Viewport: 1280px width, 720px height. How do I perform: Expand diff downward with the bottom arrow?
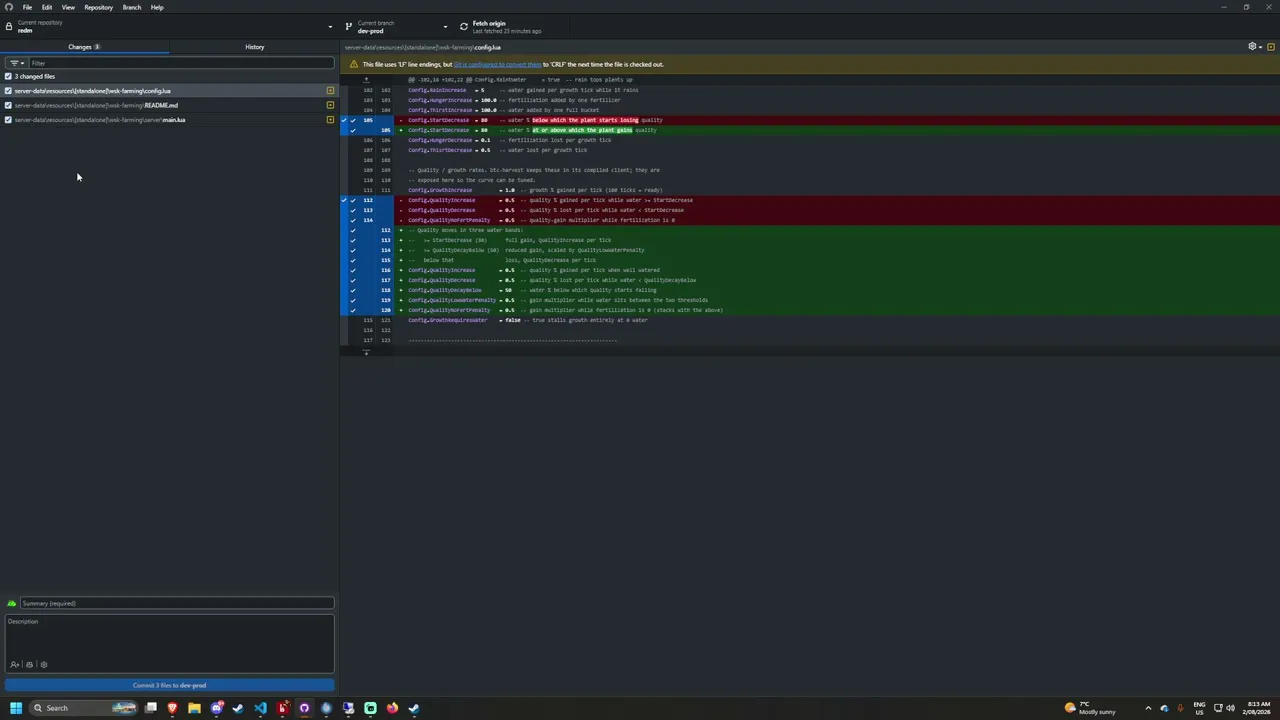pyautogui.click(x=366, y=352)
